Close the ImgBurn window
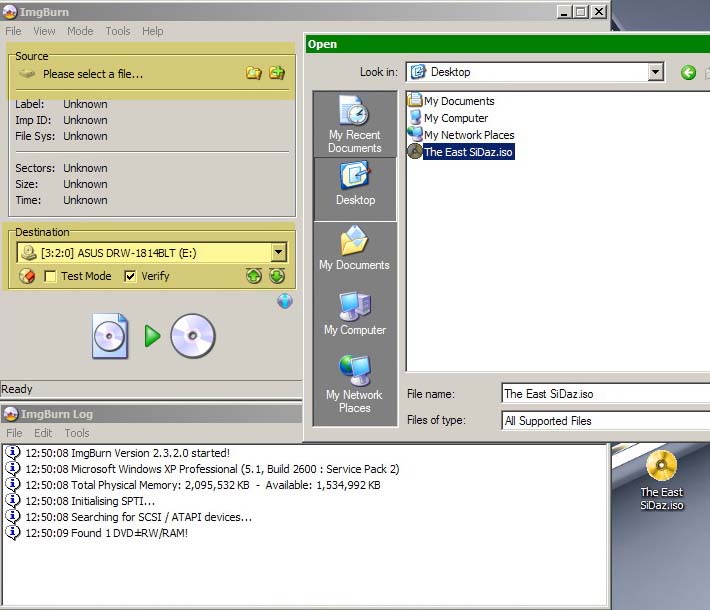Image resolution: width=710 pixels, height=610 pixels. click(x=599, y=12)
